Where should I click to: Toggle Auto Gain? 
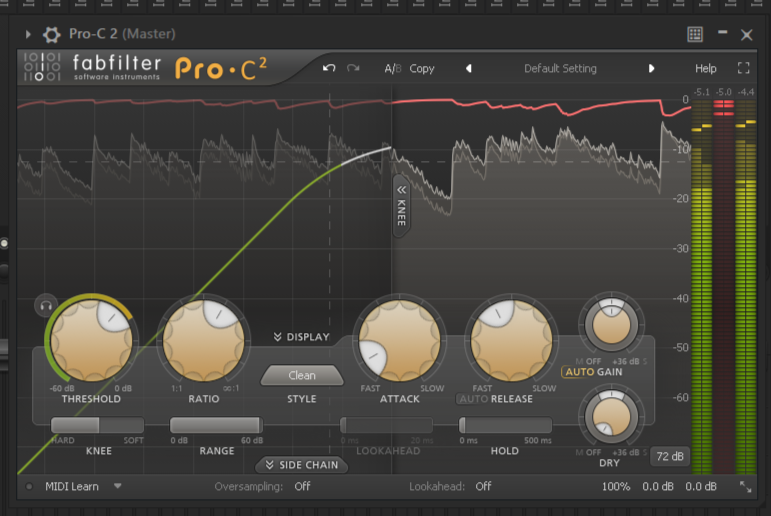[x=593, y=372]
